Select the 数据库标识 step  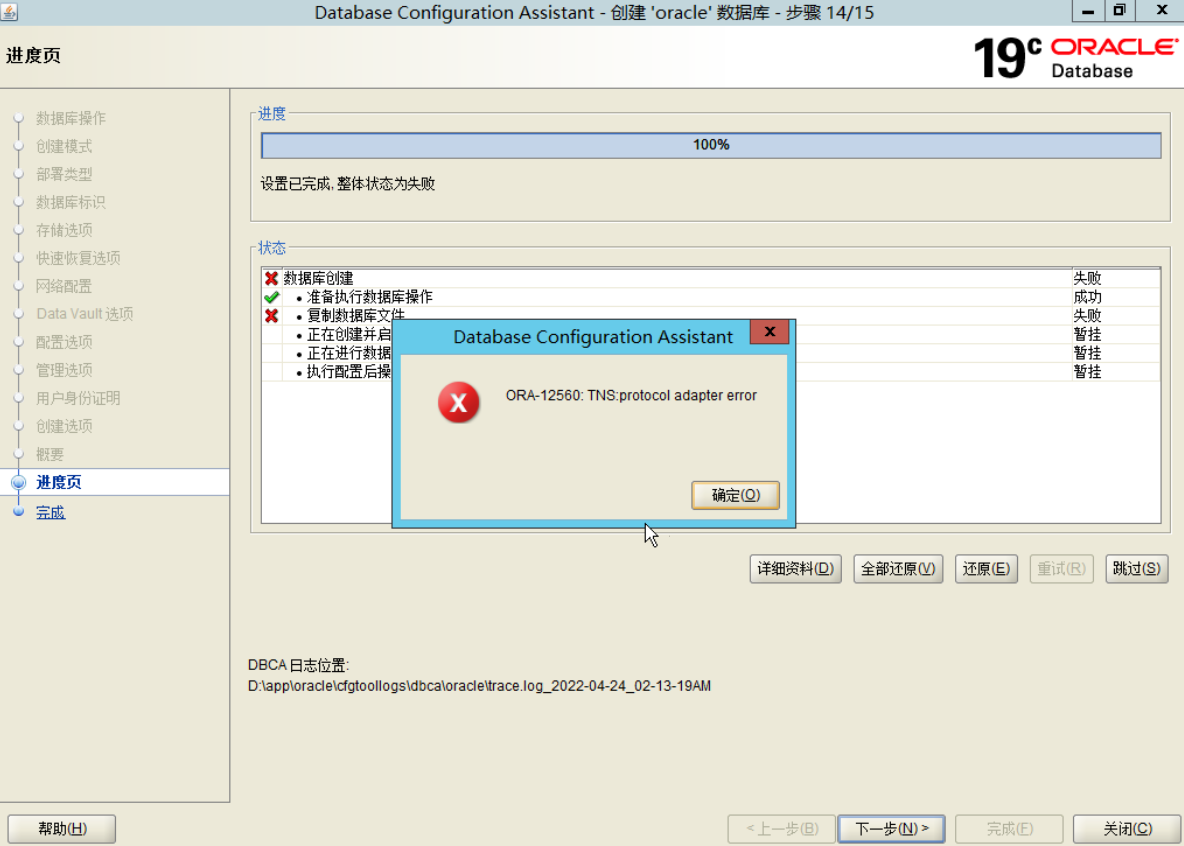[71, 202]
